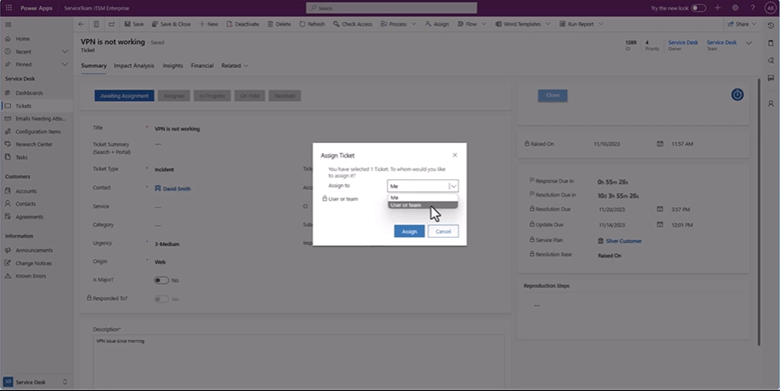Expand the header chevron beside Team
Screen dimensions: 780x391
pos(749,43)
